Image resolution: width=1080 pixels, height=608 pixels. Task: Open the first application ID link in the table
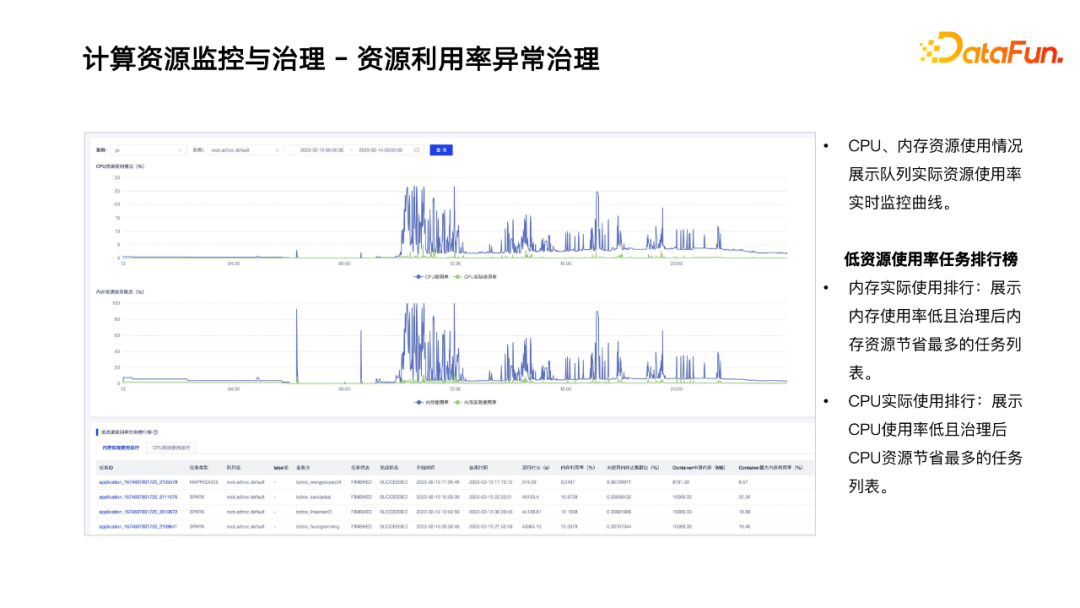pos(138,480)
